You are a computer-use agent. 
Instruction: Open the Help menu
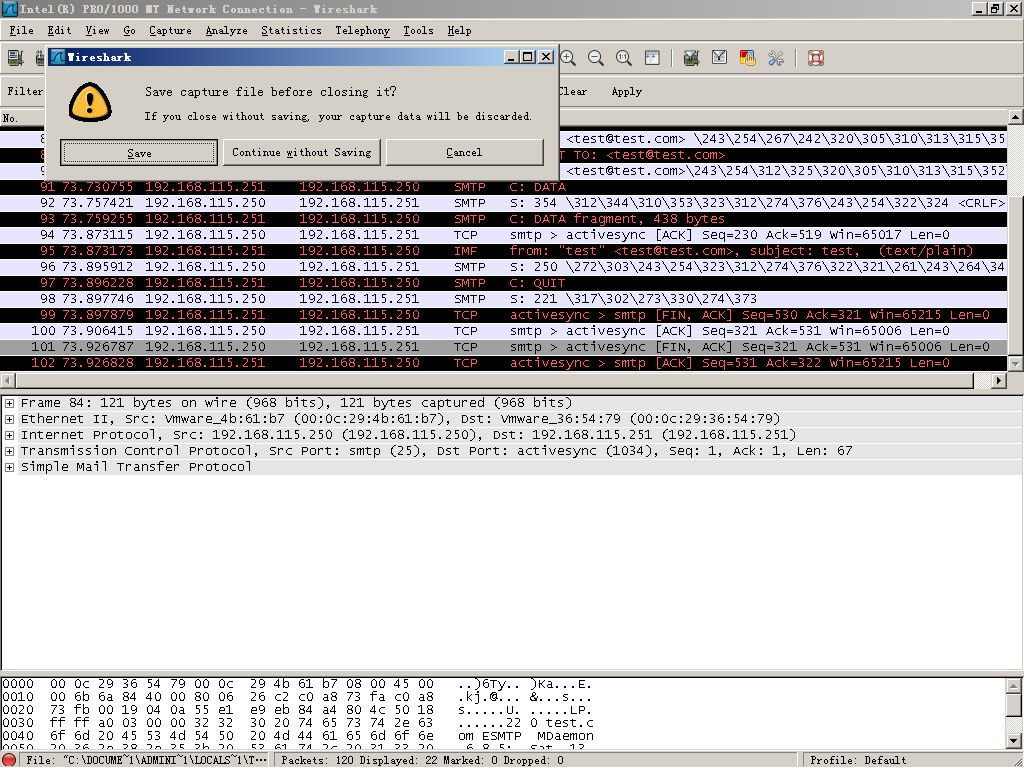459,30
